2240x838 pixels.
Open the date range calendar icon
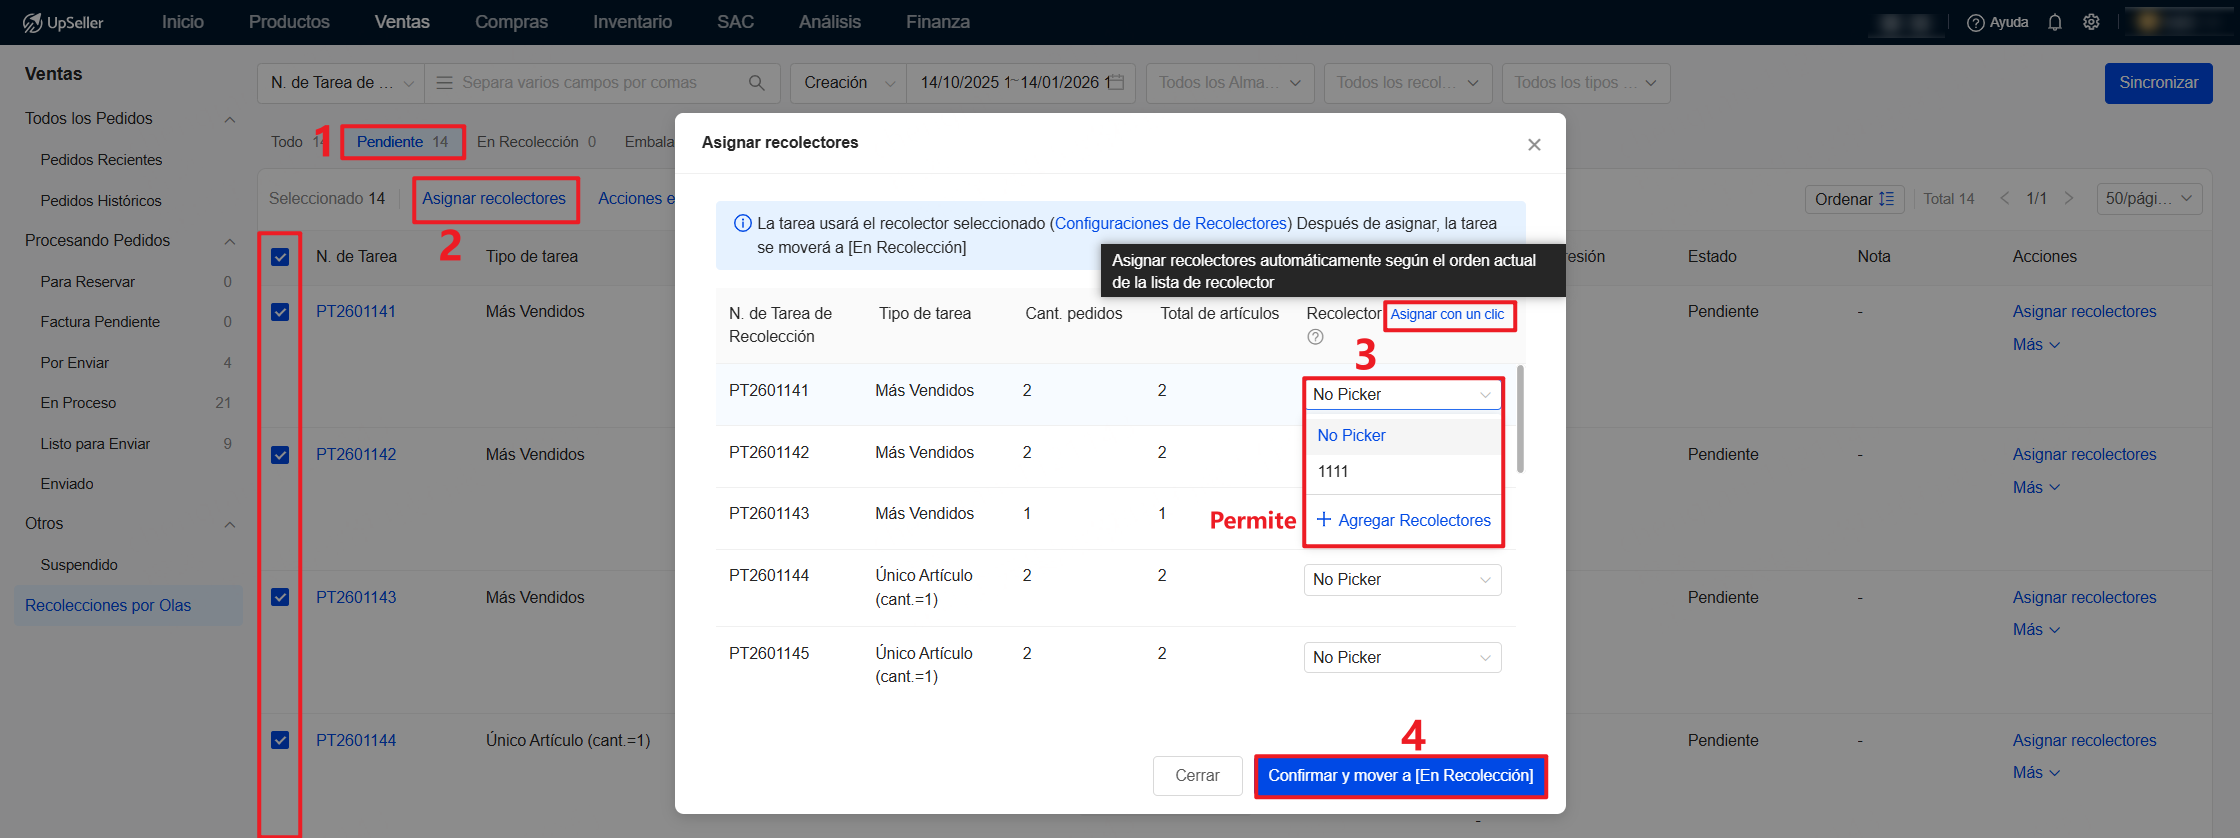click(1117, 83)
